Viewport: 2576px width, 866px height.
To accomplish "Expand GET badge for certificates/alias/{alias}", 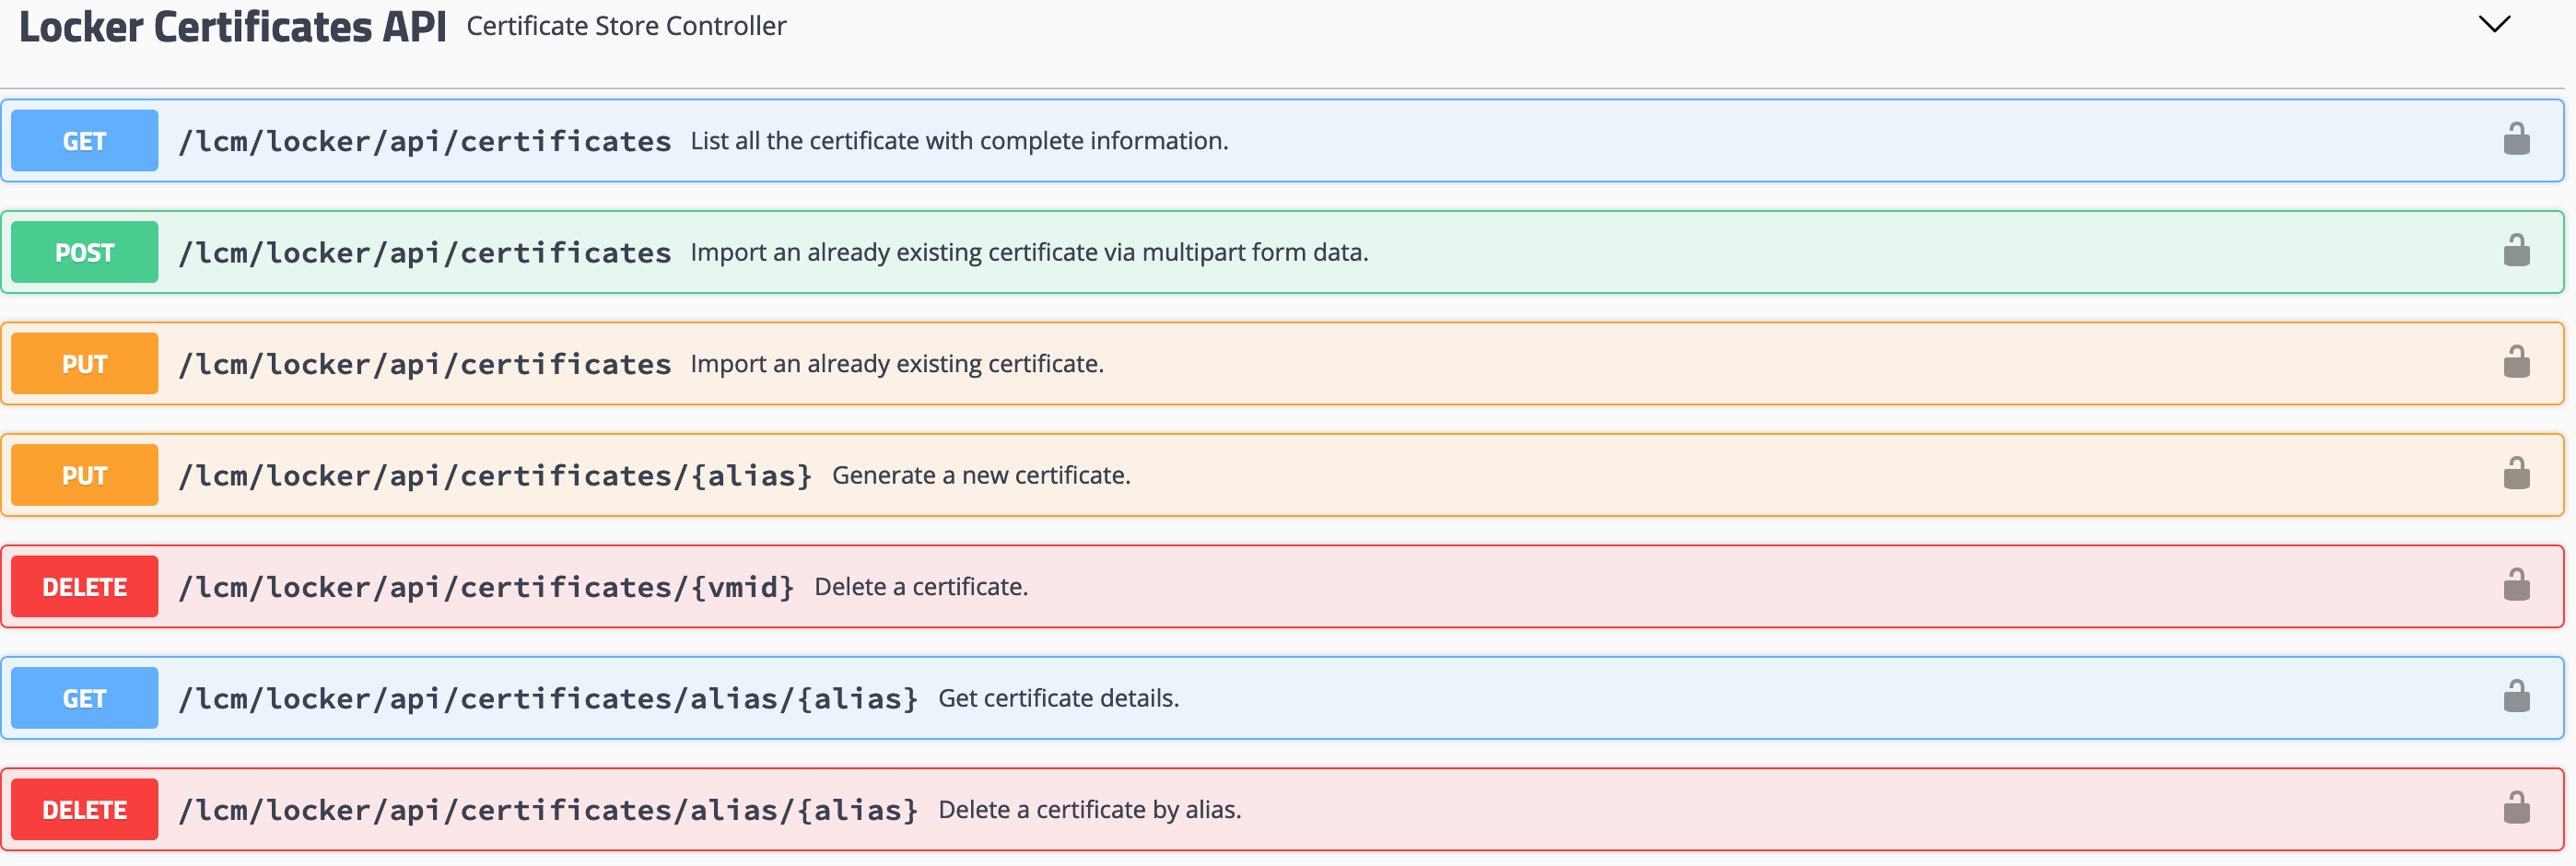I will 84,698.
